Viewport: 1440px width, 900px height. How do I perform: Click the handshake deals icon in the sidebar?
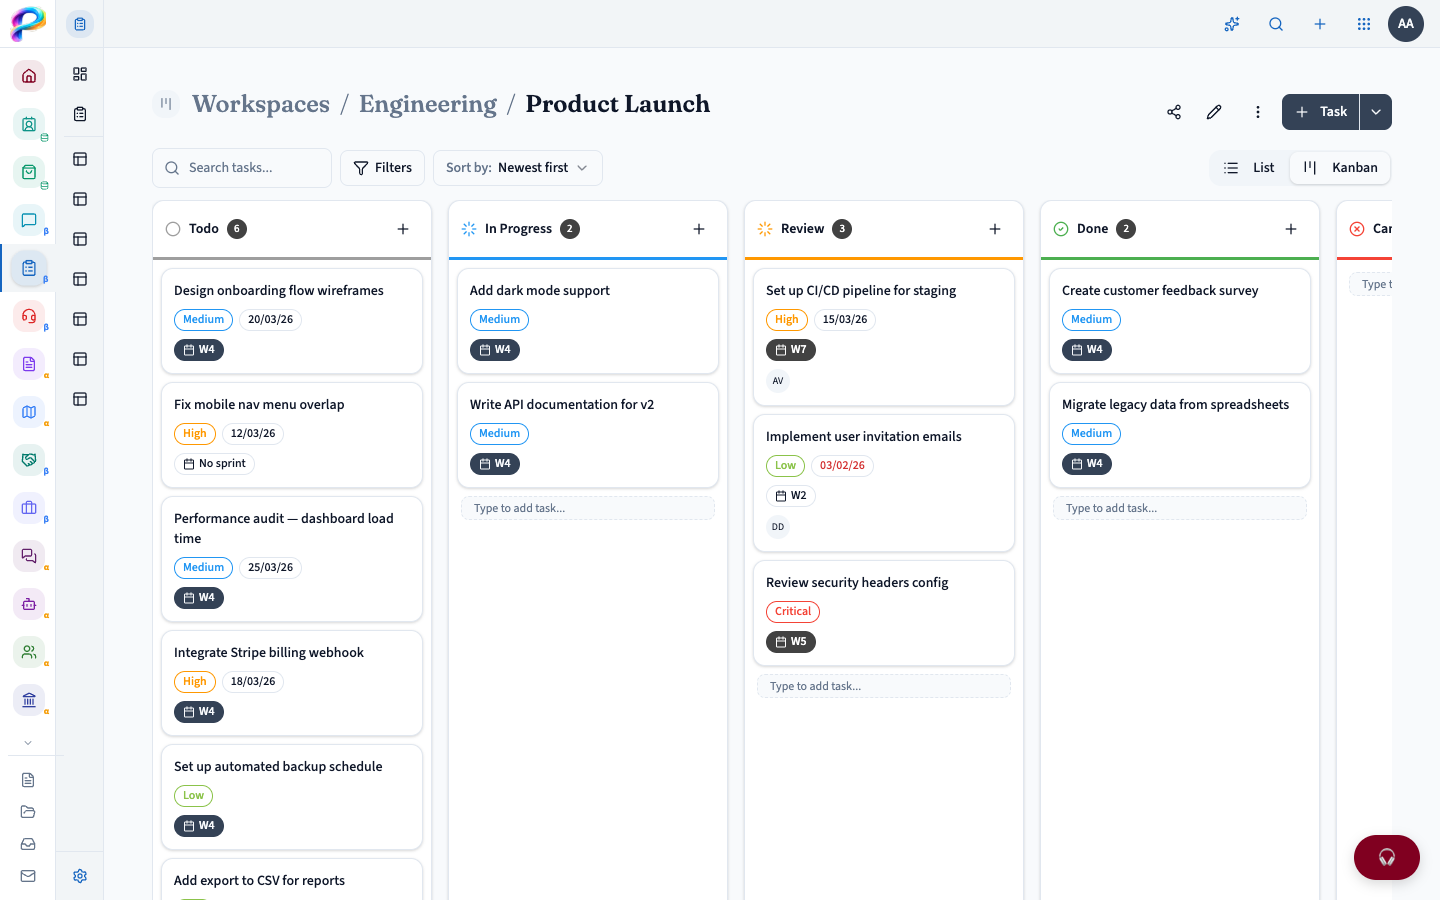pos(29,460)
